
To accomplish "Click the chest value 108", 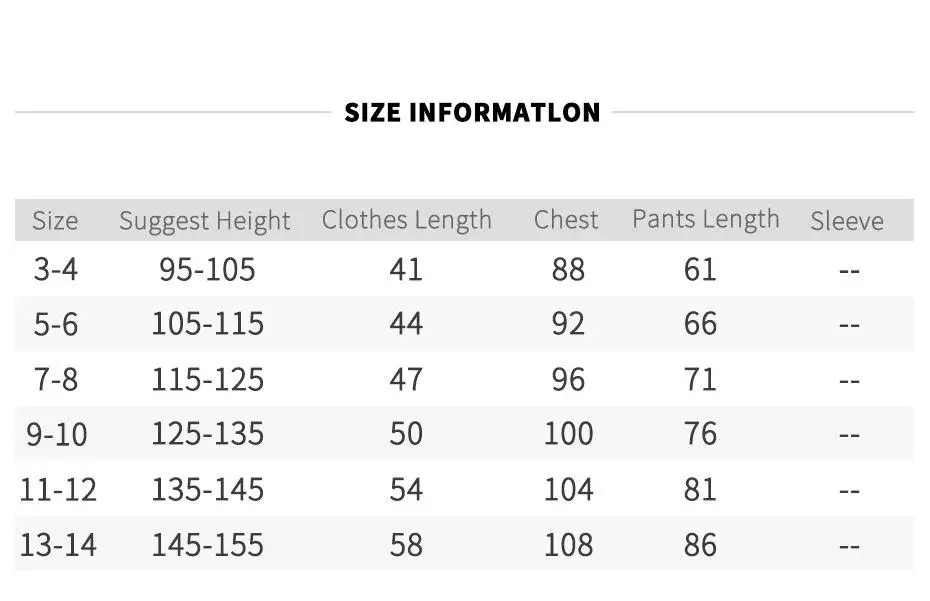I will (568, 544).
